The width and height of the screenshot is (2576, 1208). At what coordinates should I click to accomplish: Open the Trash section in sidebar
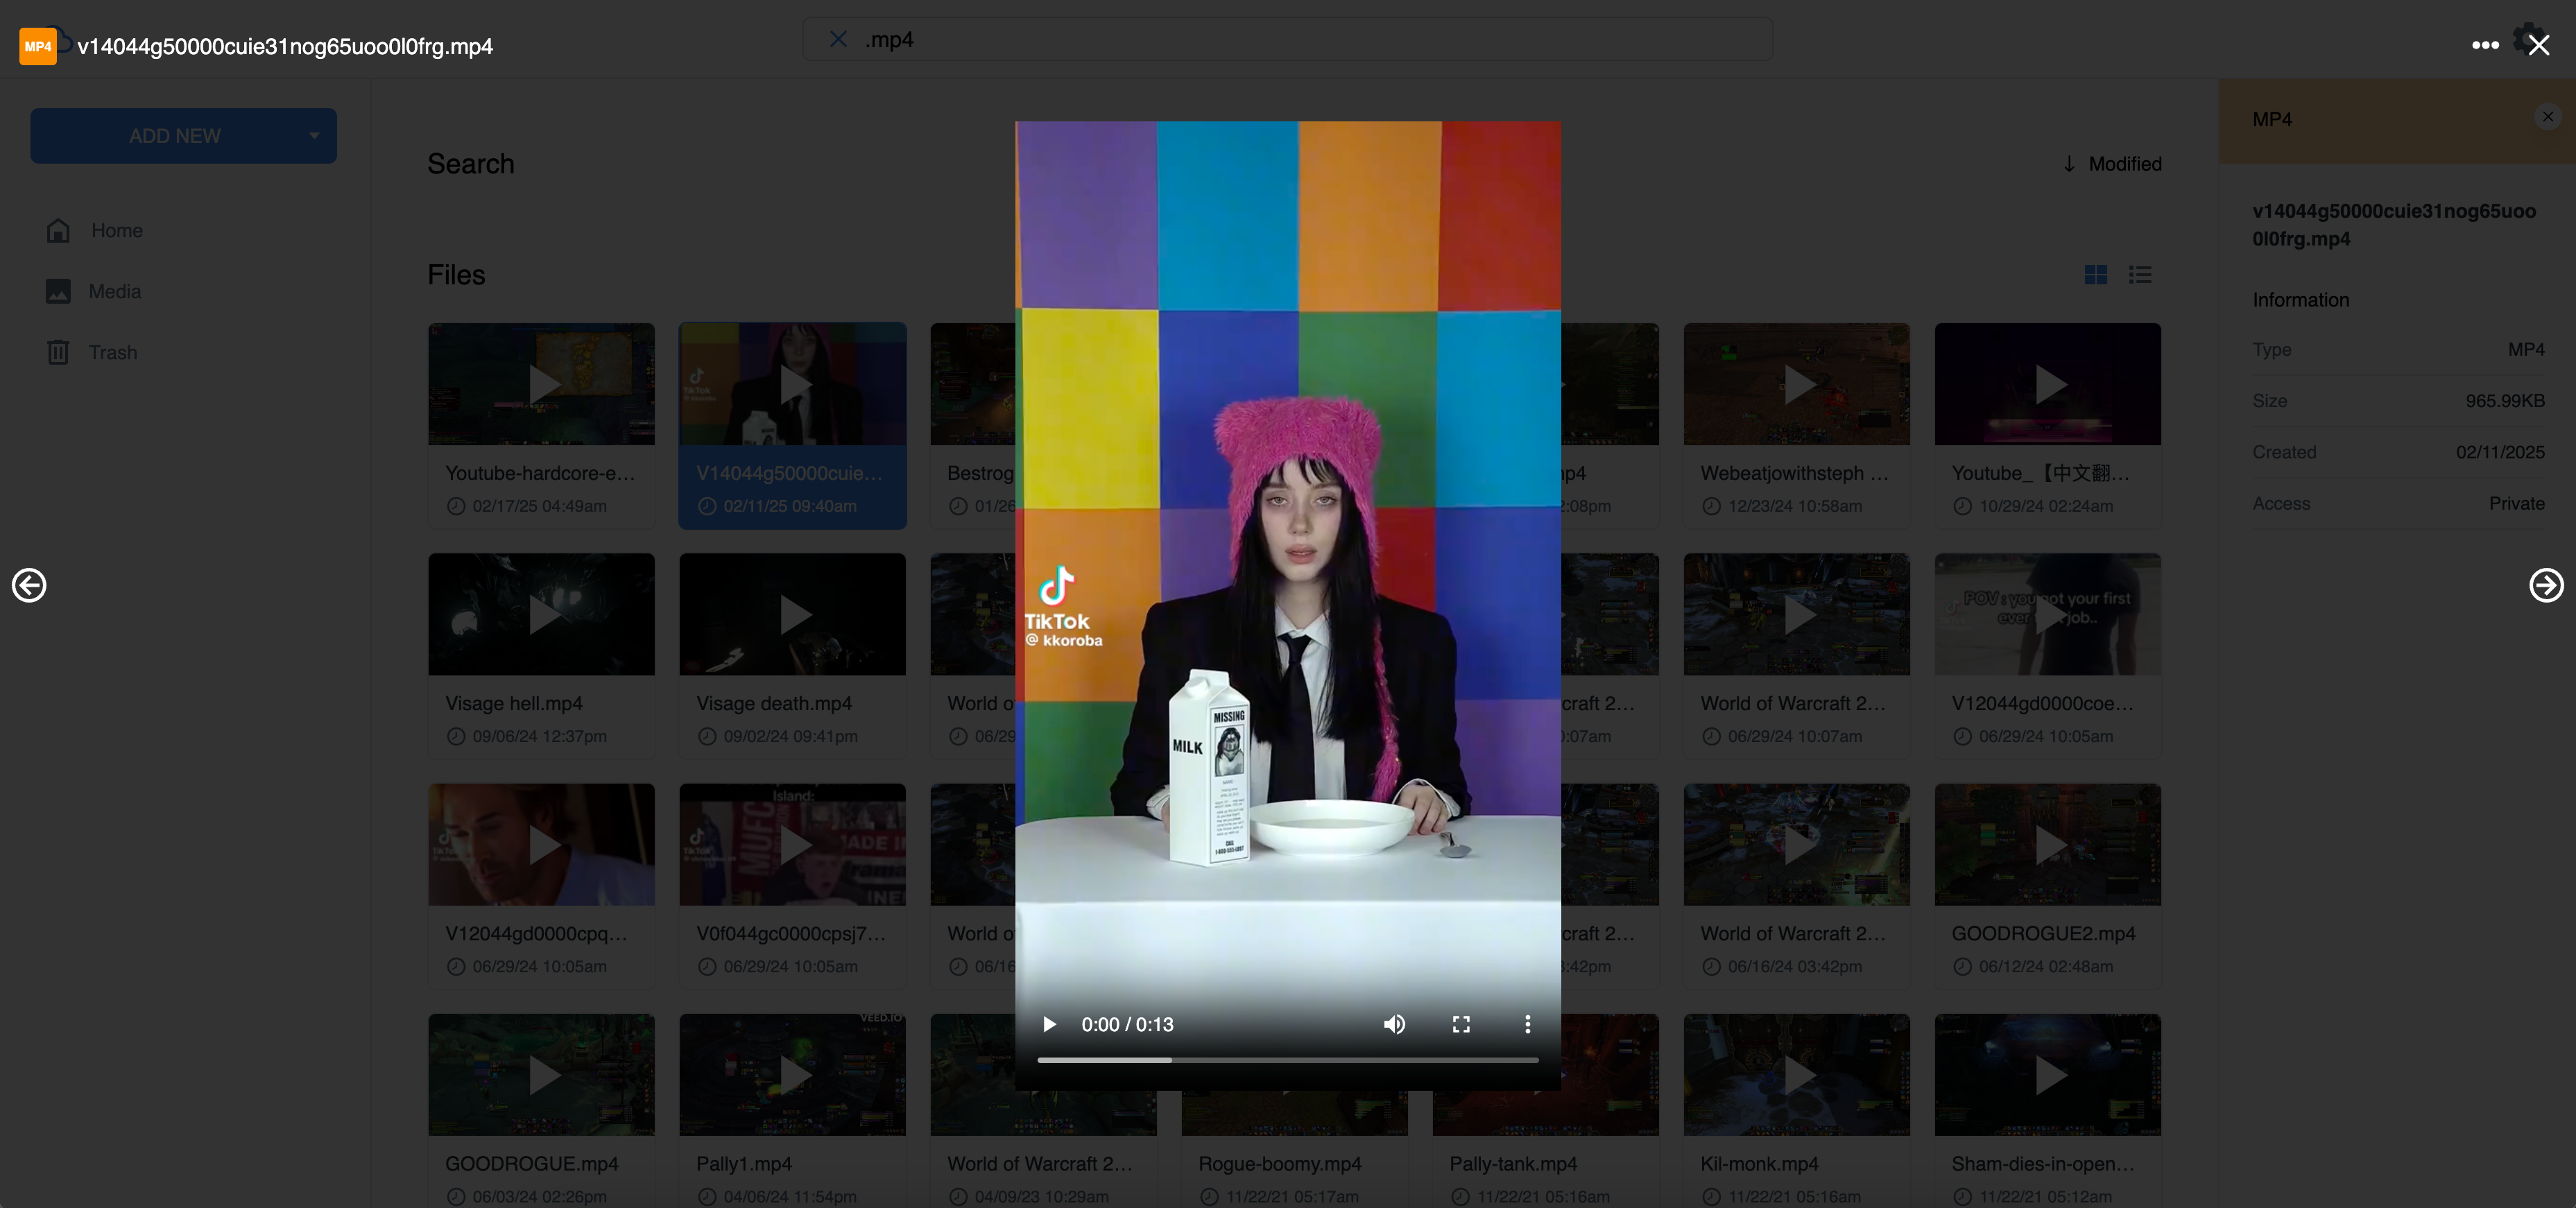(x=112, y=352)
